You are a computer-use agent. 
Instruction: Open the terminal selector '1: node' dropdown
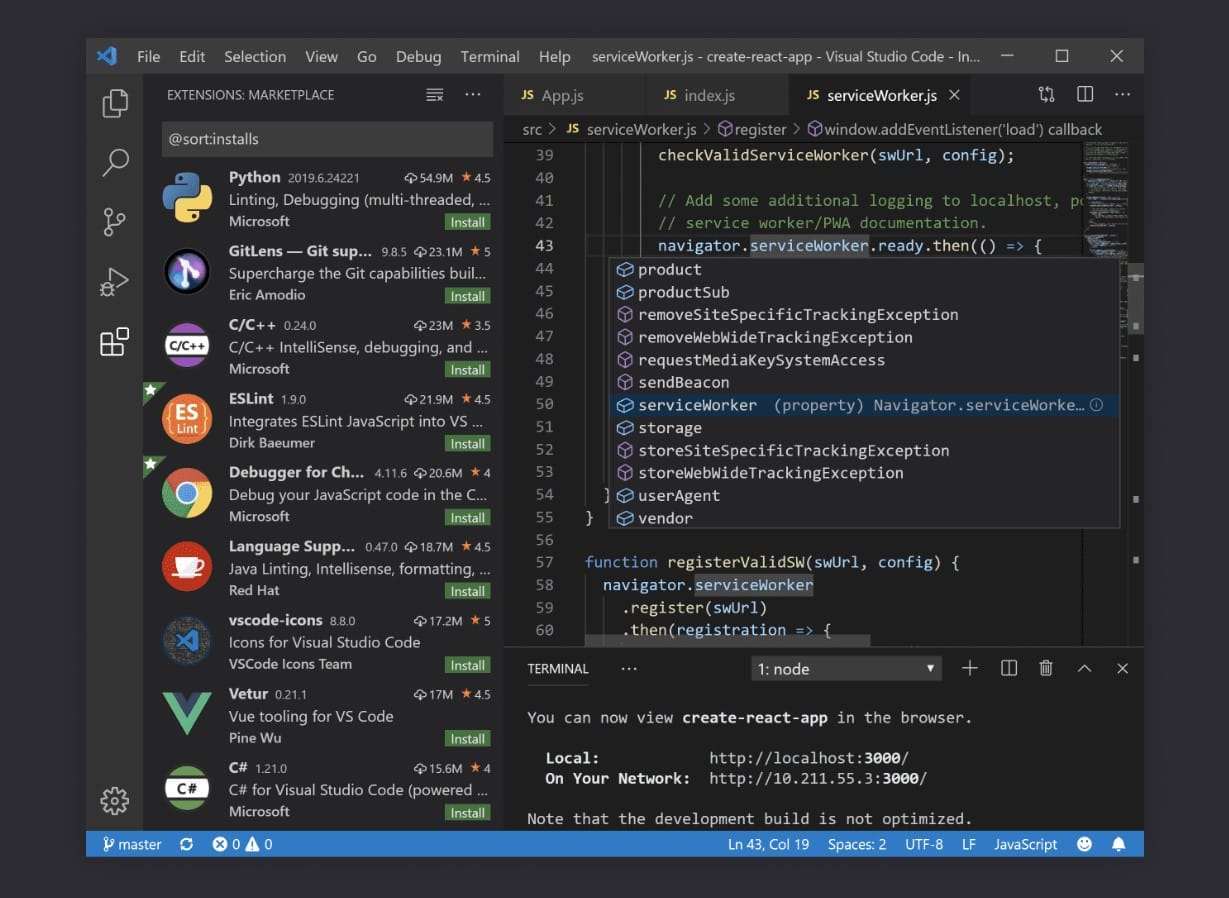(846, 668)
